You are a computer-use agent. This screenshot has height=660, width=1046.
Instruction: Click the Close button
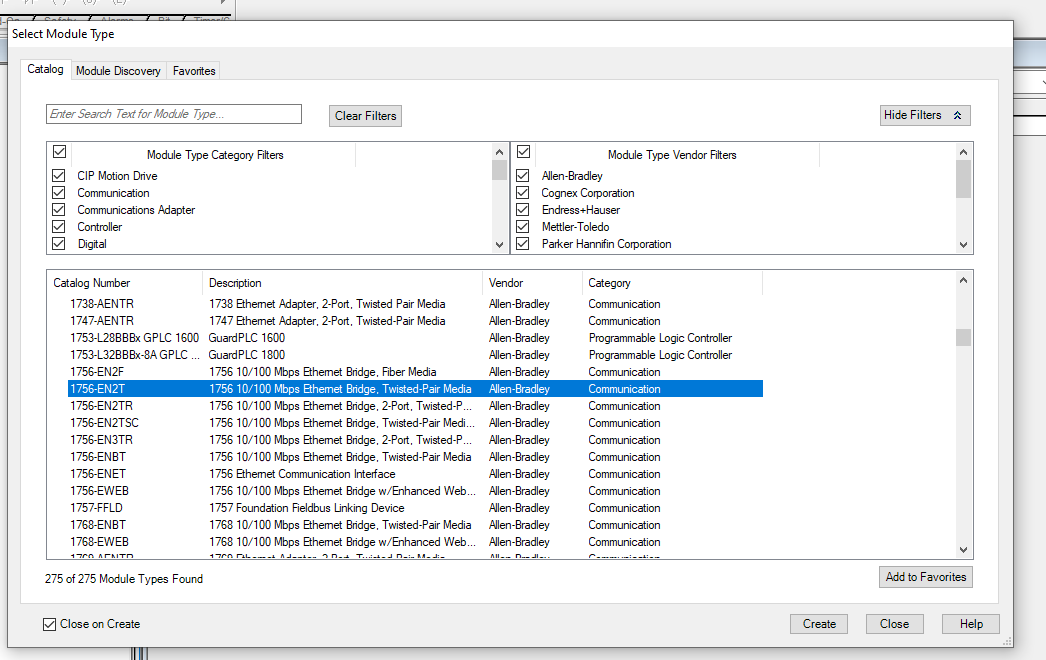(895, 624)
